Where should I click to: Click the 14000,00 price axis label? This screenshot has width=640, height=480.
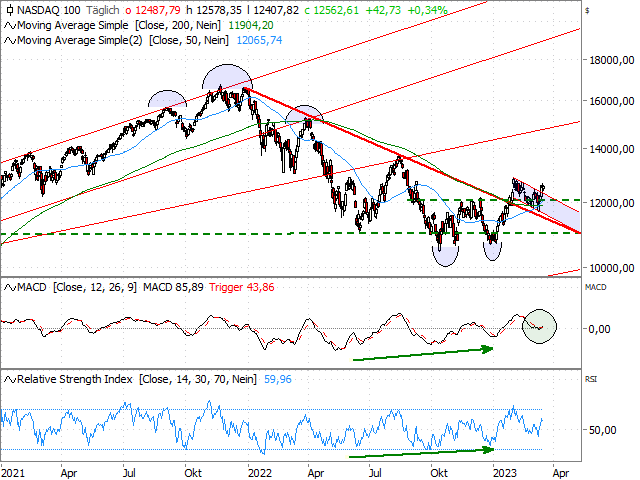click(x=611, y=149)
